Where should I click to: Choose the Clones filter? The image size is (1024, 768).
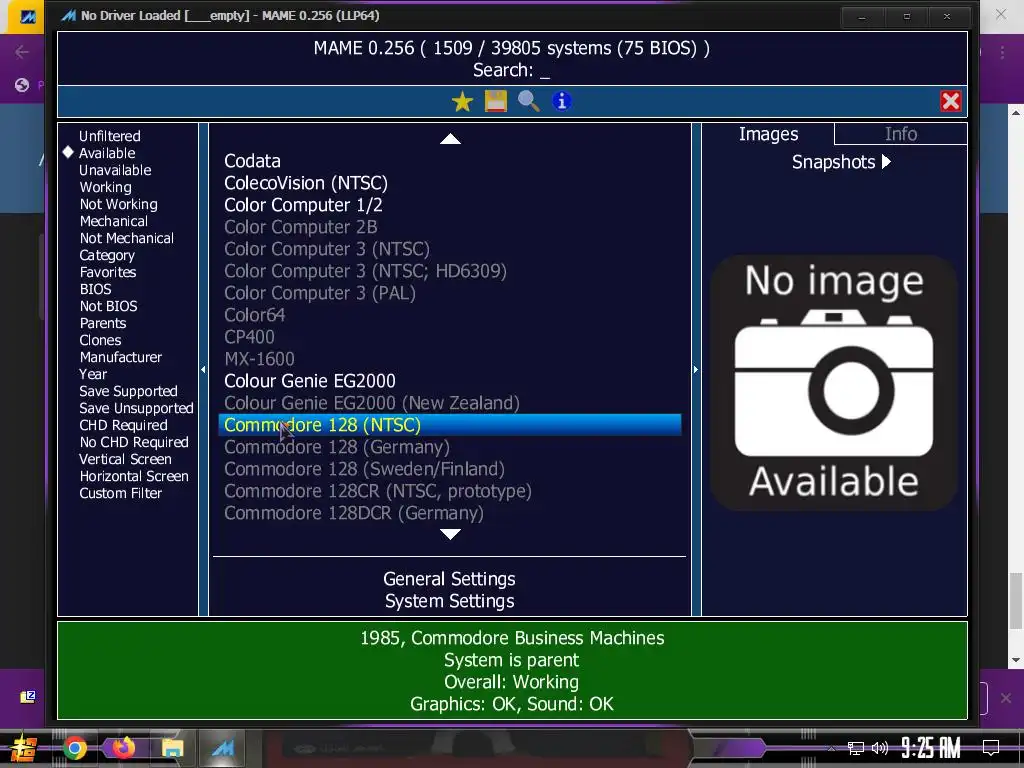pyautogui.click(x=100, y=340)
